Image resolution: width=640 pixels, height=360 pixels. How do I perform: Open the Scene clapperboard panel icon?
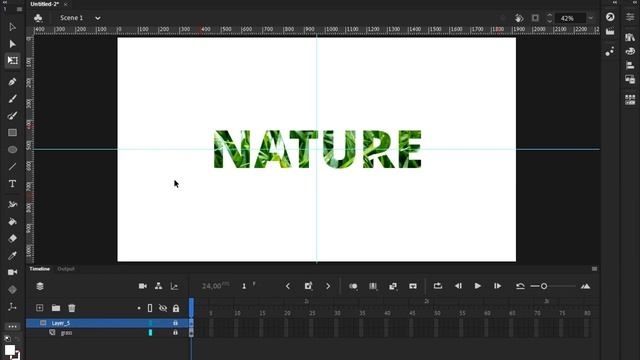tap(610, 32)
